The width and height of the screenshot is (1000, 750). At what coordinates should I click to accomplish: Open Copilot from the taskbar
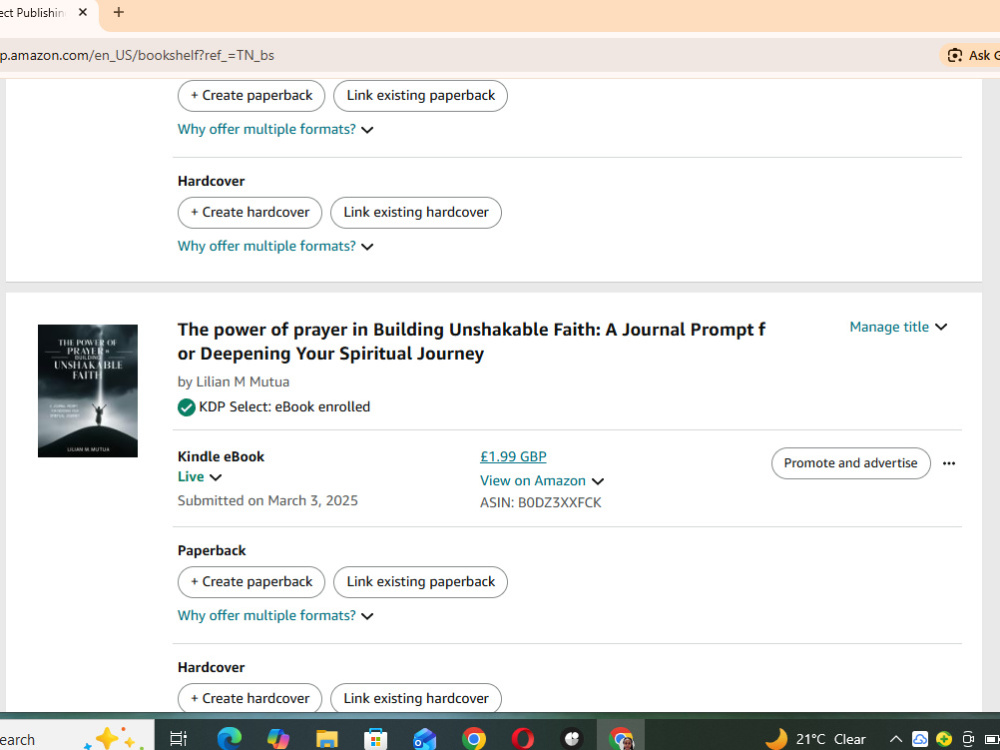coord(278,739)
